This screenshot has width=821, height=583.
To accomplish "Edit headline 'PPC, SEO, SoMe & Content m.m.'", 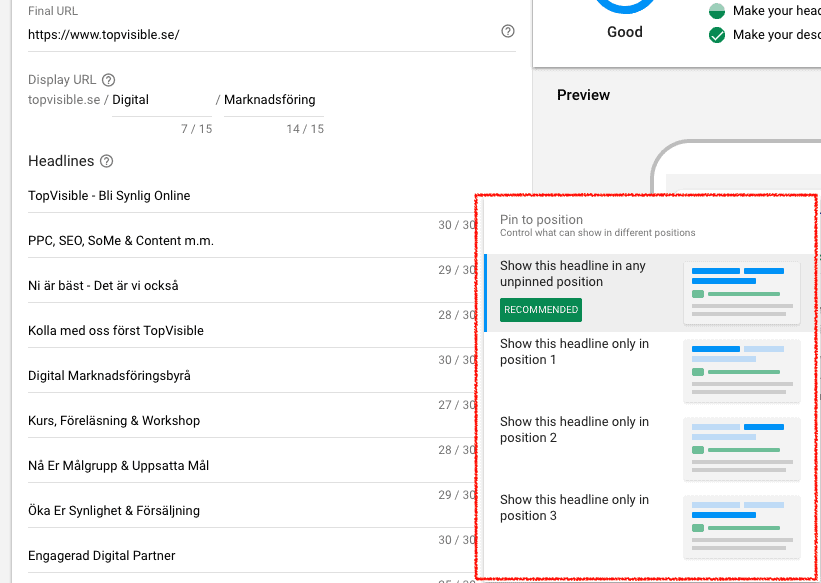I will (251, 241).
